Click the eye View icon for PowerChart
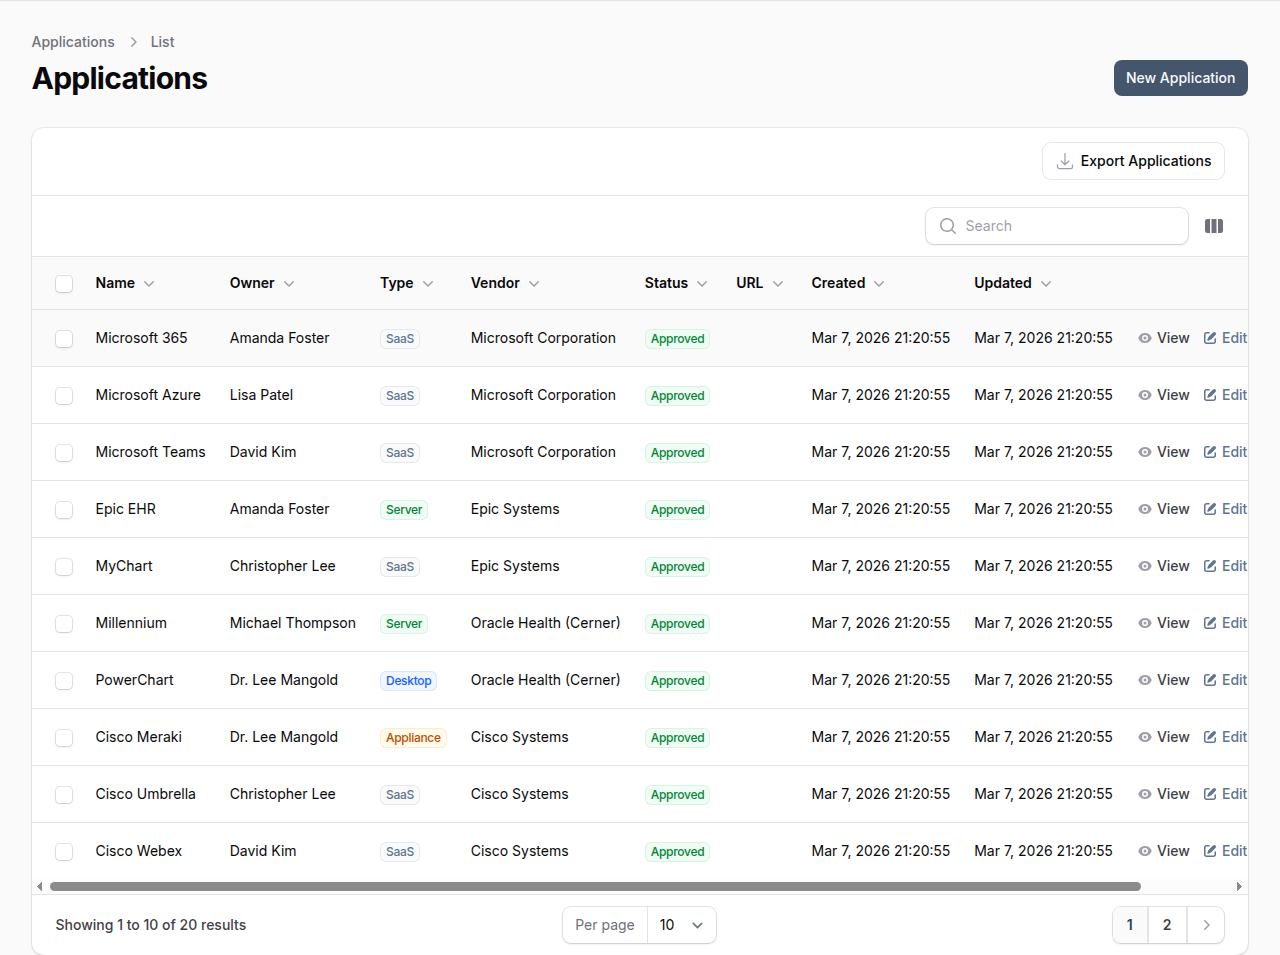The width and height of the screenshot is (1280, 955). click(1145, 680)
